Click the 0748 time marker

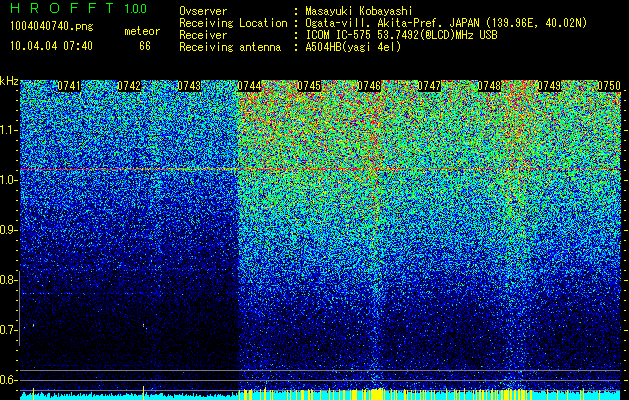489,86
